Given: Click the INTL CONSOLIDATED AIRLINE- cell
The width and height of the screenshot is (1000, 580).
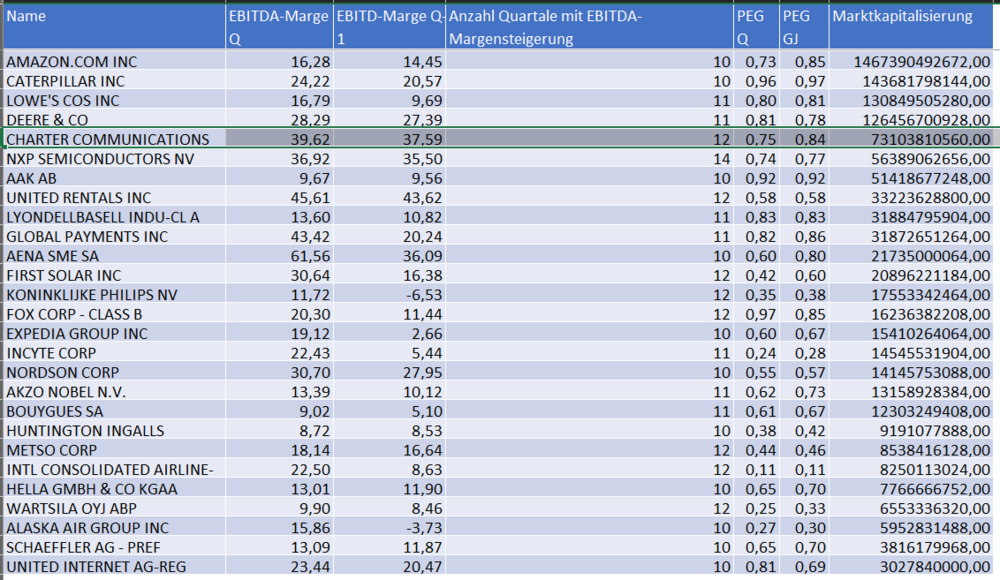Looking at the screenshot, I should click(114, 470).
